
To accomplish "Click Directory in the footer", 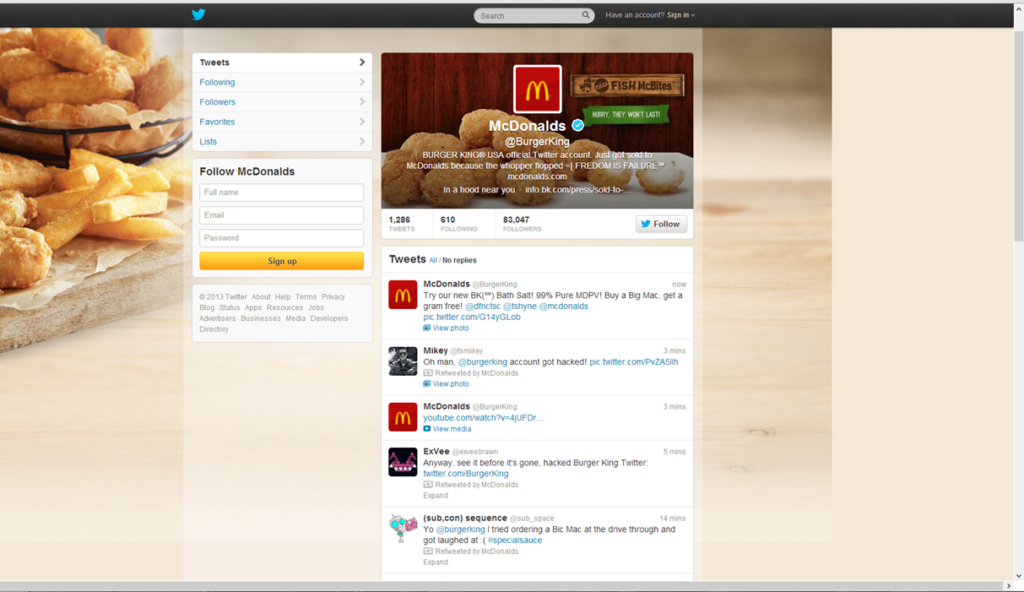I will click(214, 329).
